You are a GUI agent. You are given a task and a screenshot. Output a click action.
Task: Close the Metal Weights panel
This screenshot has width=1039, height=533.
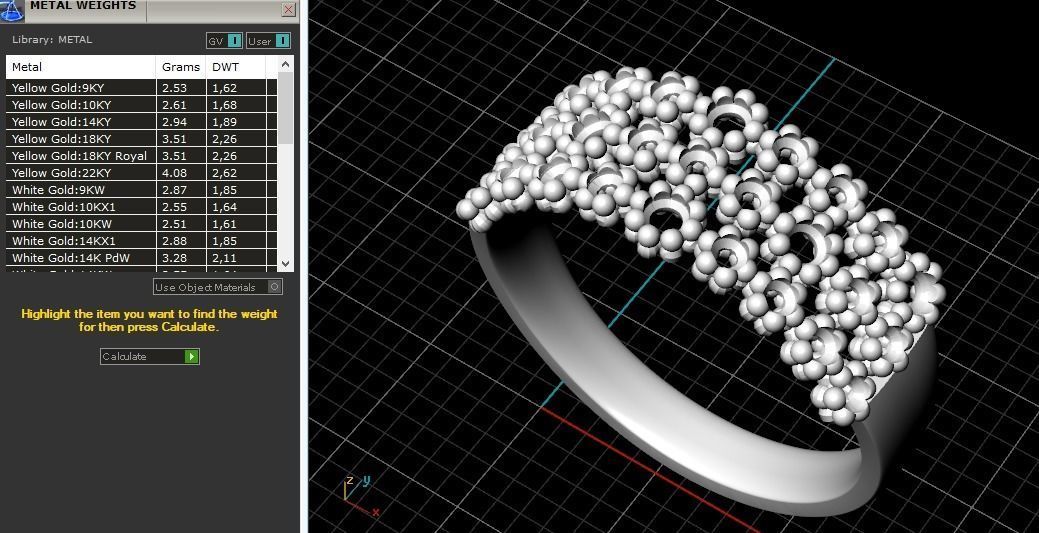point(288,9)
